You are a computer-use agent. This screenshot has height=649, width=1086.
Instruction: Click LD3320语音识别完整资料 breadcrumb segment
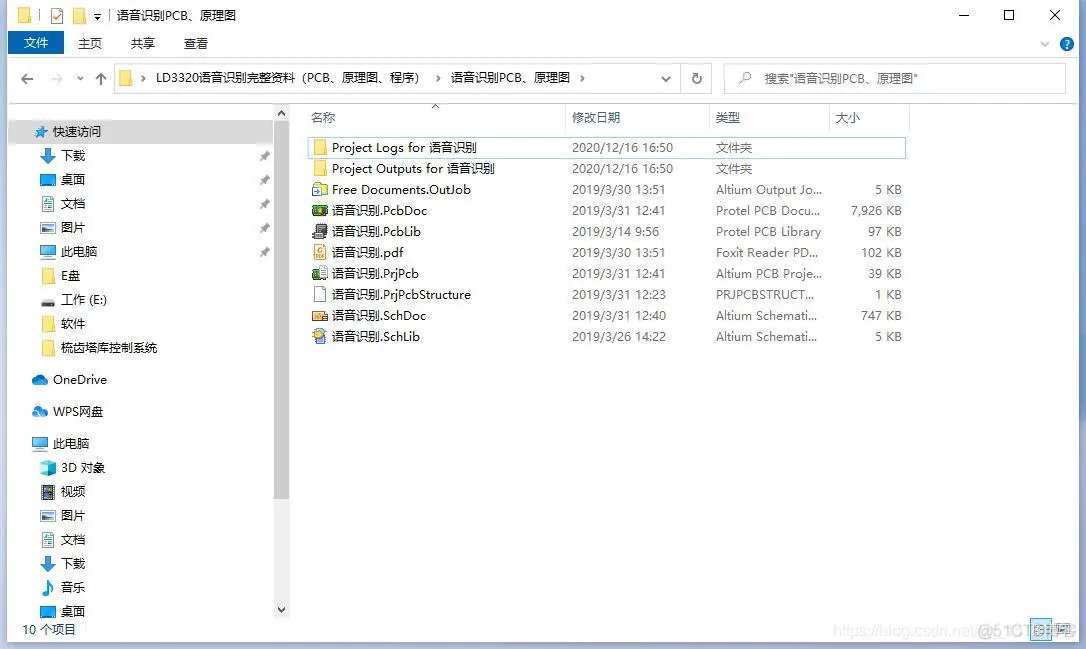point(287,78)
